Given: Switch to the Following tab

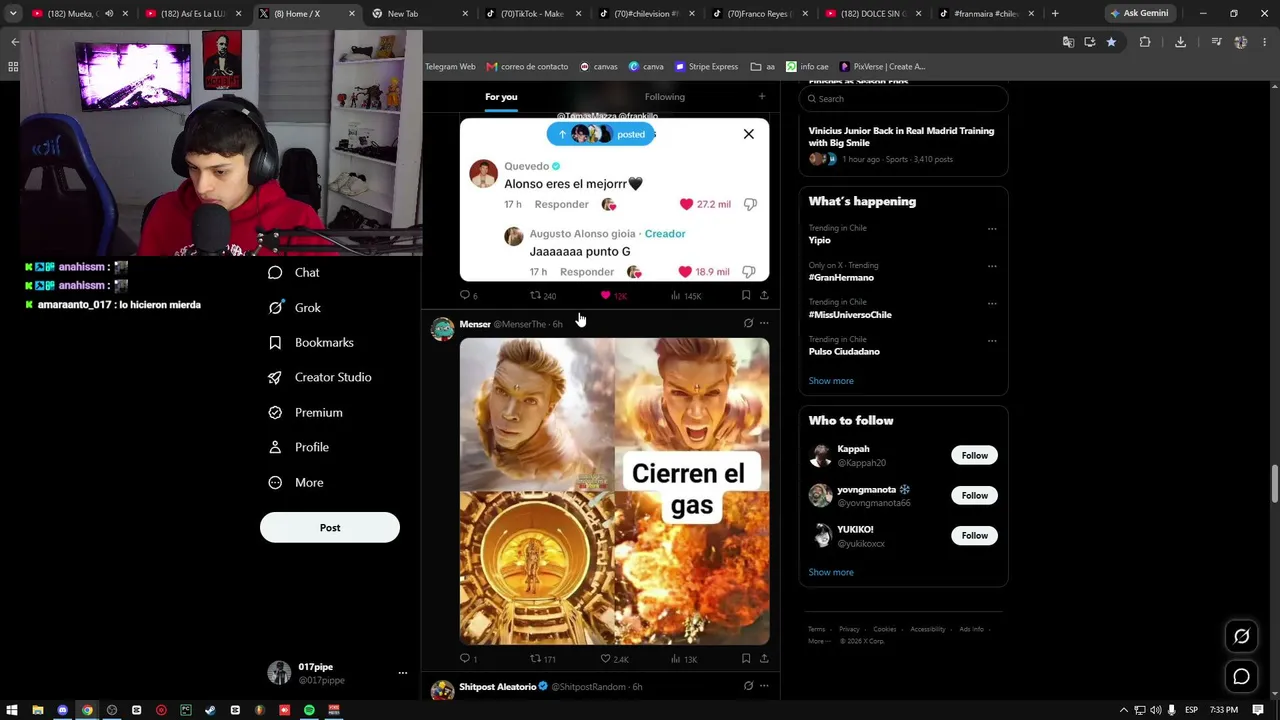Looking at the screenshot, I should (665, 97).
